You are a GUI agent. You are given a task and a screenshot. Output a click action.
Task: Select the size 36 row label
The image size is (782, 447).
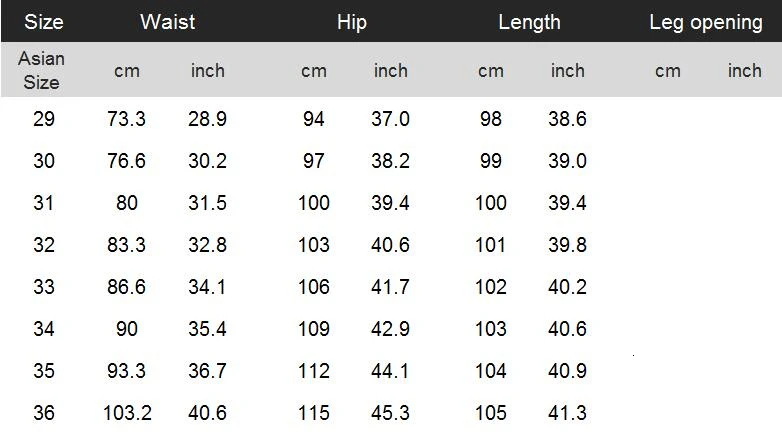click(x=44, y=413)
